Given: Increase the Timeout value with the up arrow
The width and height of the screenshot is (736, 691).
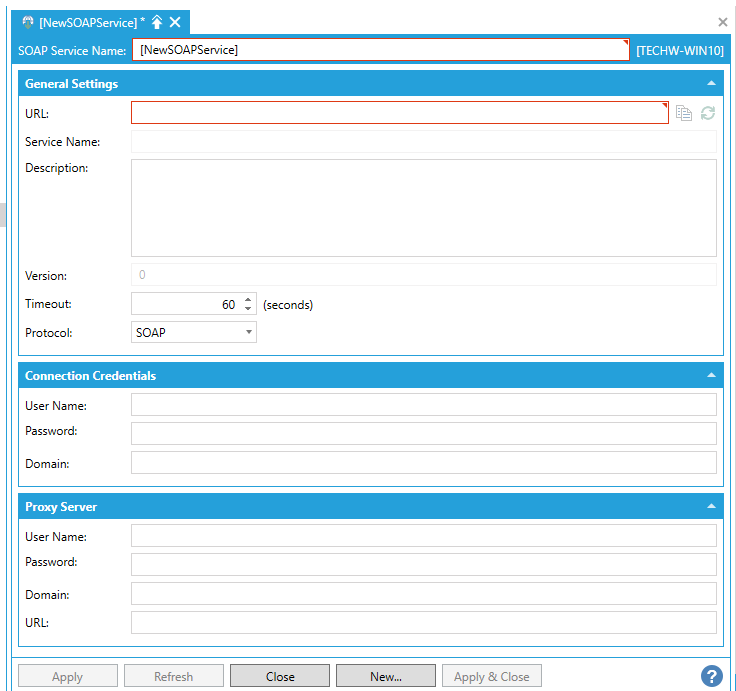Looking at the screenshot, I should [248, 299].
